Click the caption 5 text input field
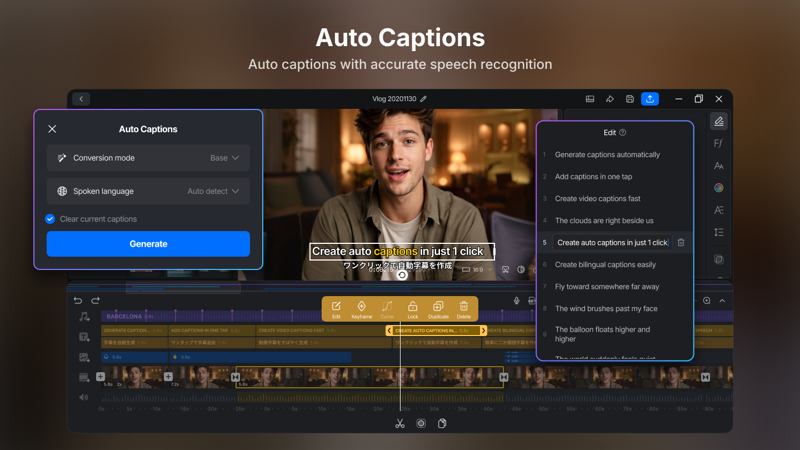The image size is (800, 450). click(612, 243)
